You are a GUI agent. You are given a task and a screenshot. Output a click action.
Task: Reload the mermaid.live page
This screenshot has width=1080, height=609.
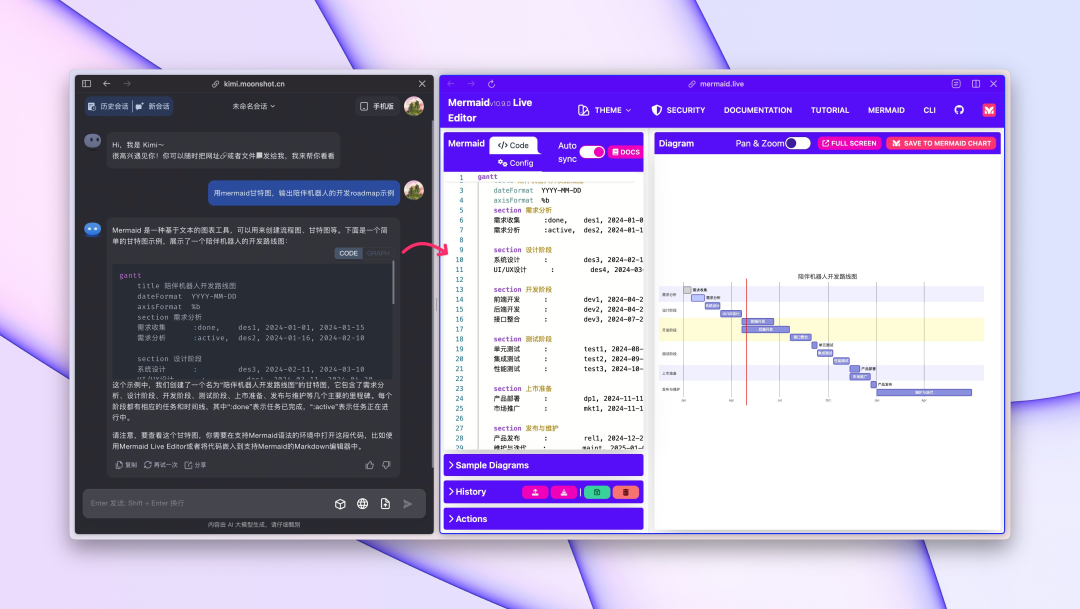(491, 84)
